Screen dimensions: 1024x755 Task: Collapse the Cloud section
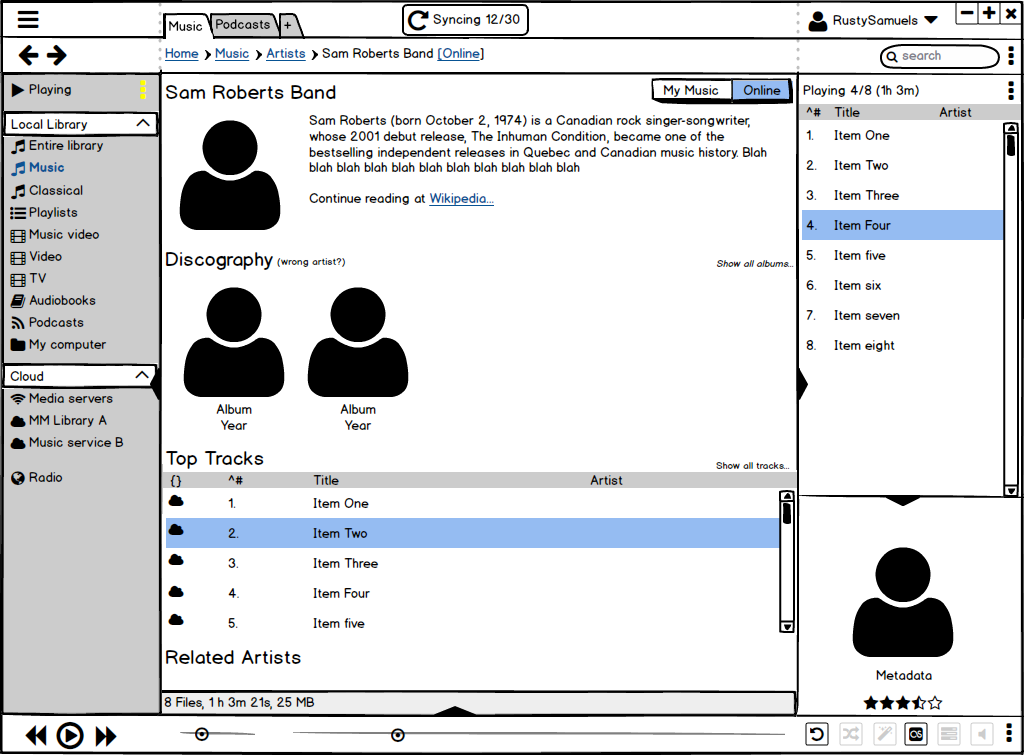(x=143, y=376)
